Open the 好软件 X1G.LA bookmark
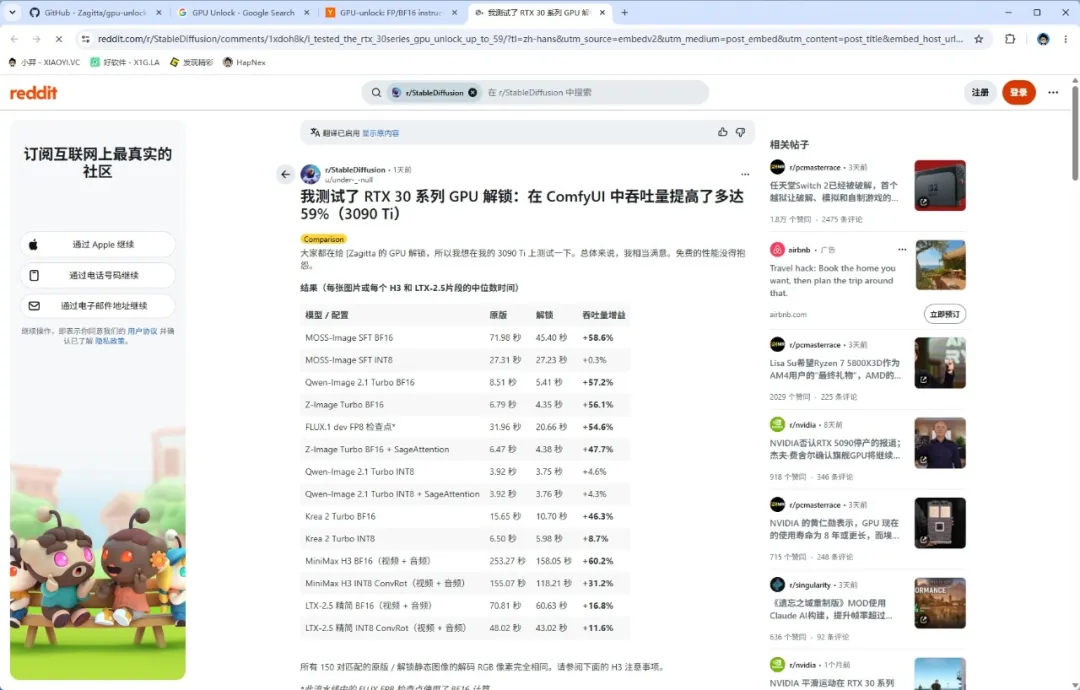 click(125, 62)
